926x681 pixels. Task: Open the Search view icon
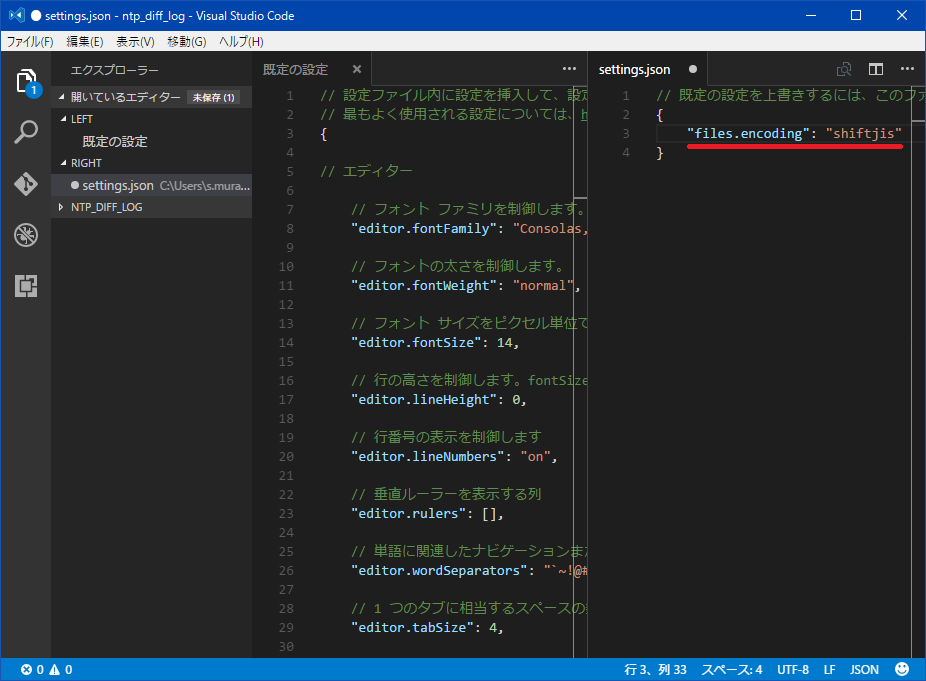pos(26,132)
